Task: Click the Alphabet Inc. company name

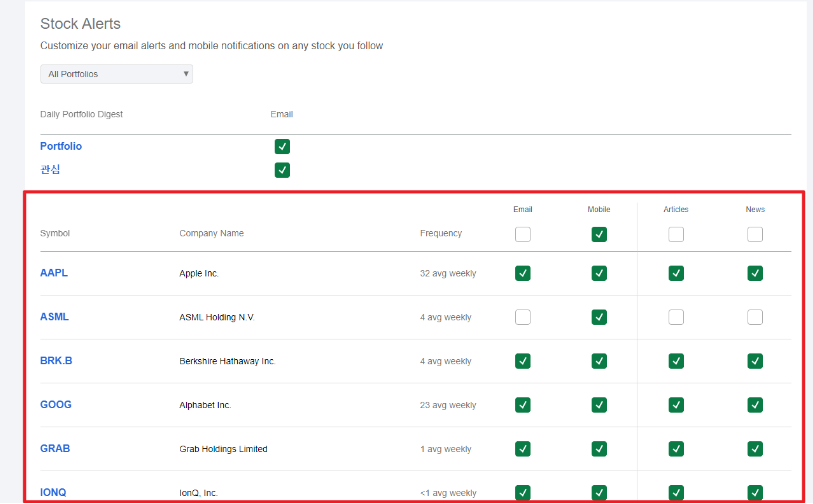Action: [205, 405]
